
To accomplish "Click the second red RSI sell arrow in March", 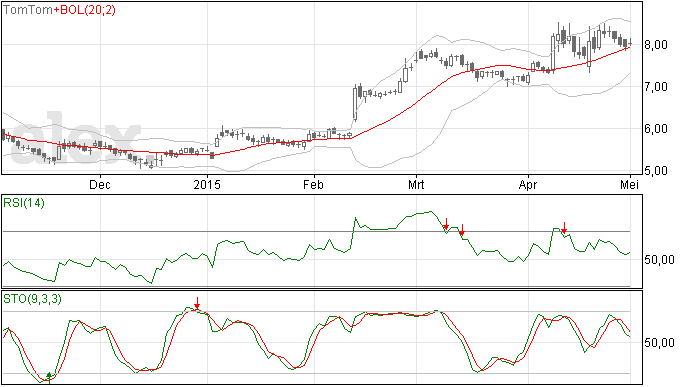I will 462,230.
